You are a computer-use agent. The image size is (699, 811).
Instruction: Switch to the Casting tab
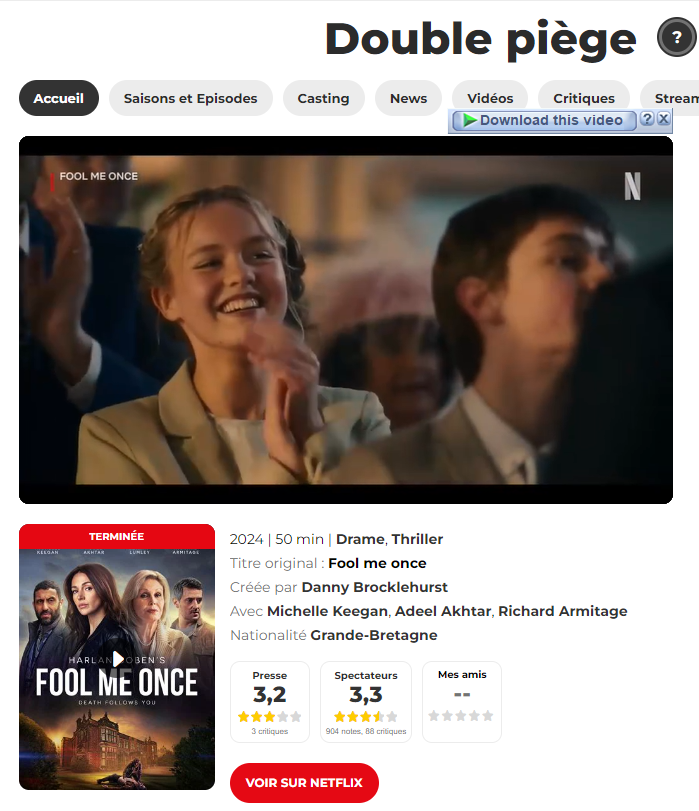pyautogui.click(x=323, y=98)
